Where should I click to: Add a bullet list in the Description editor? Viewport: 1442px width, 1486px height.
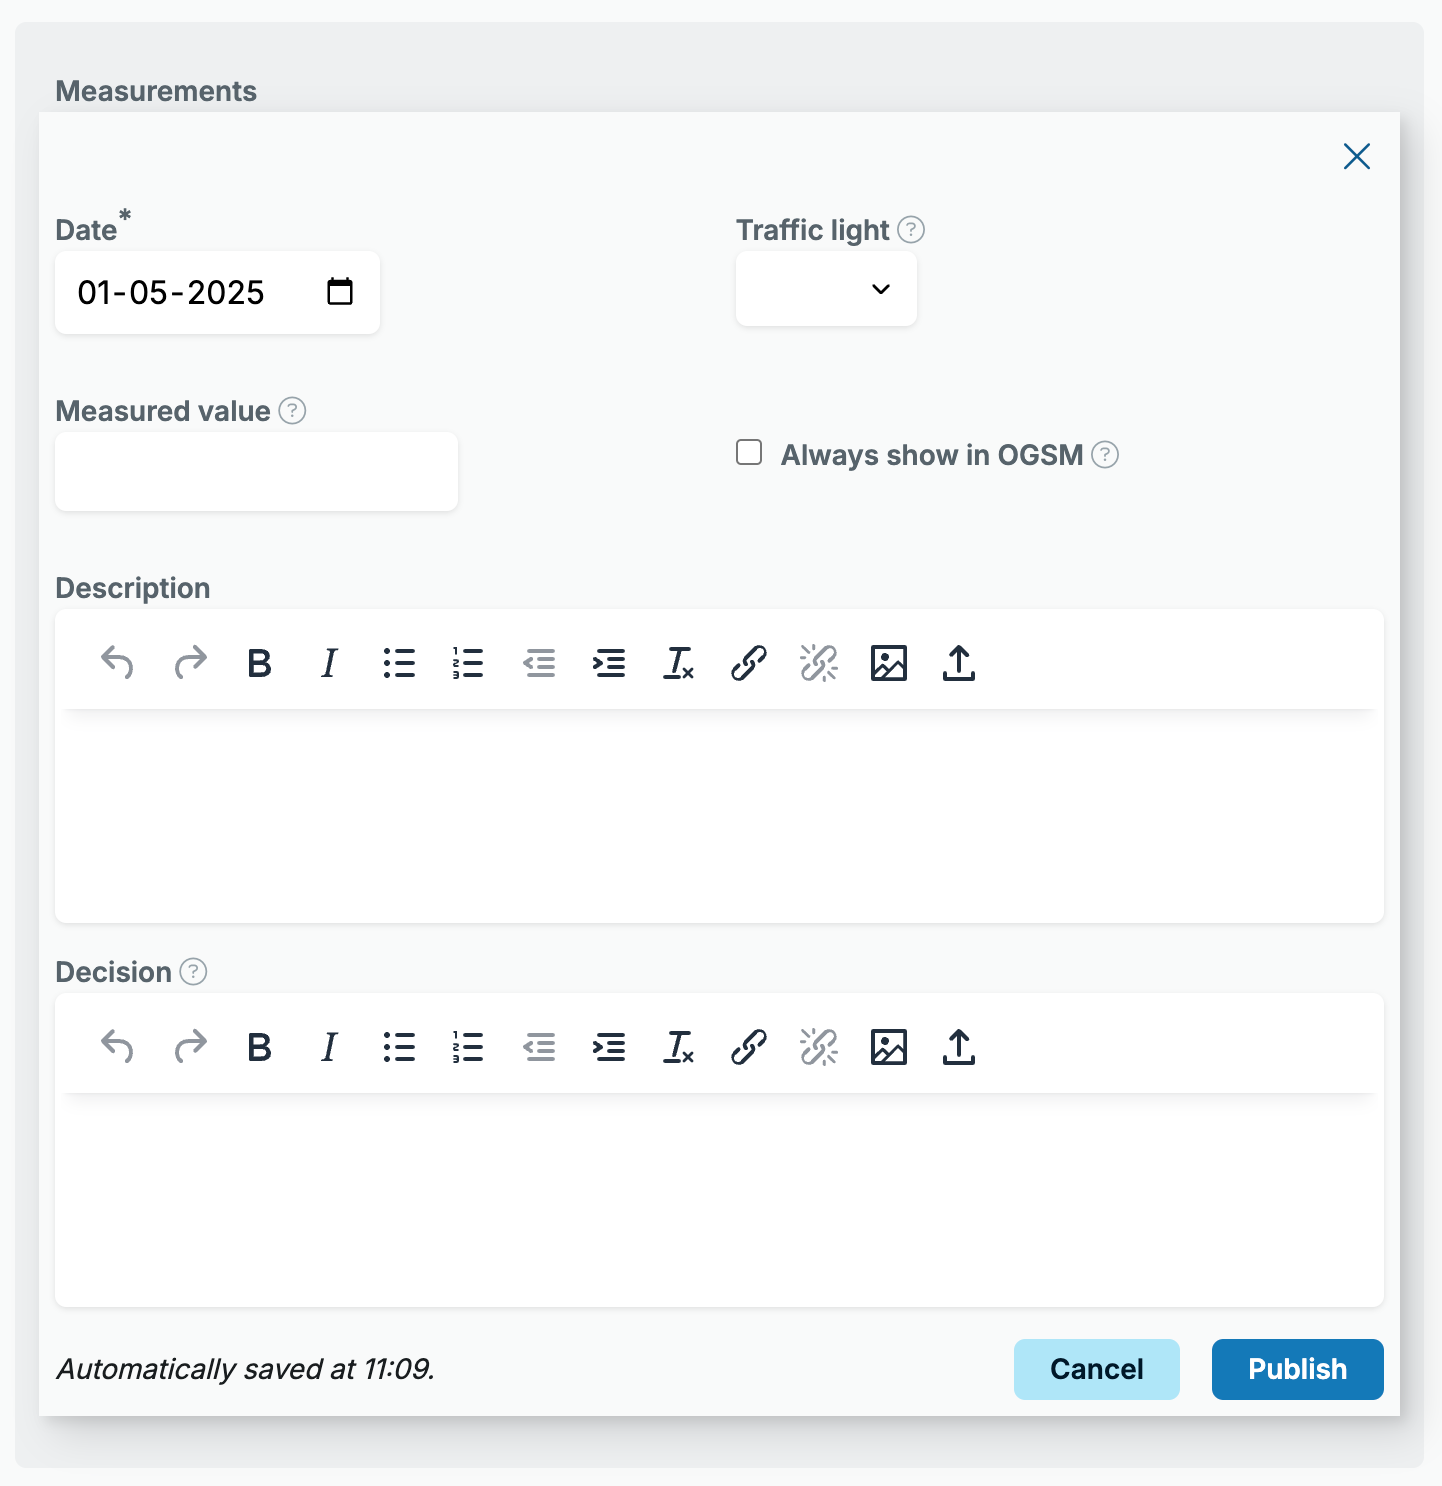(399, 663)
